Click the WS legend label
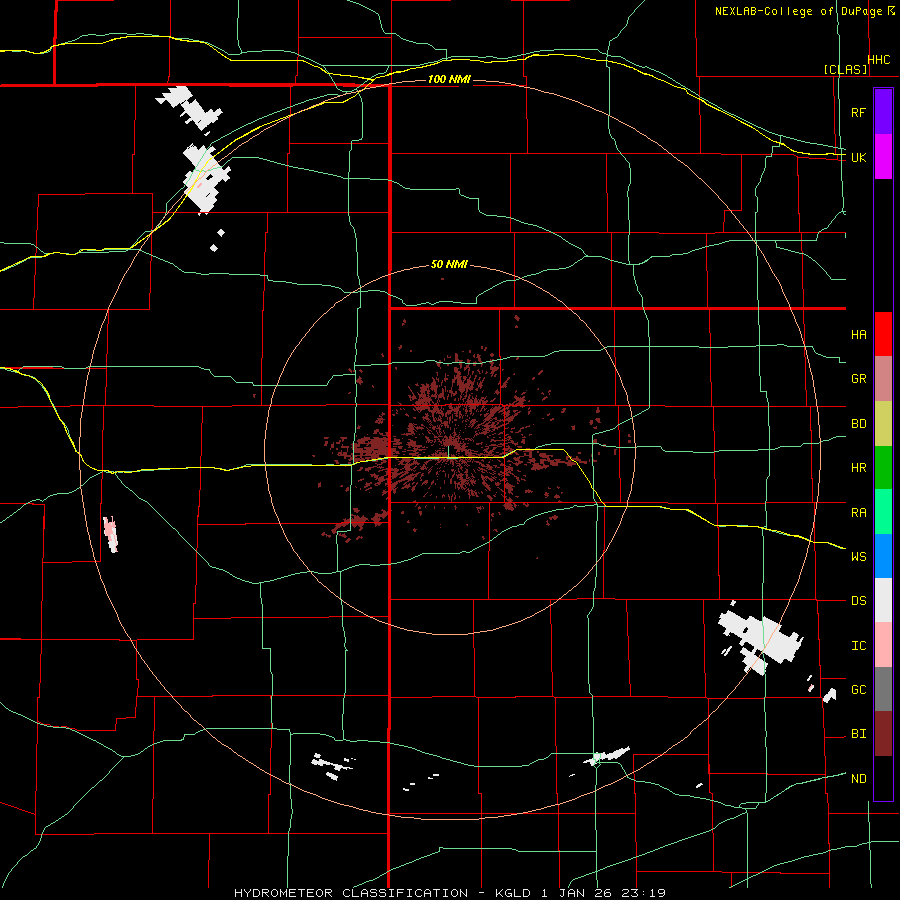This screenshot has width=900, height=900. (858, 557)
